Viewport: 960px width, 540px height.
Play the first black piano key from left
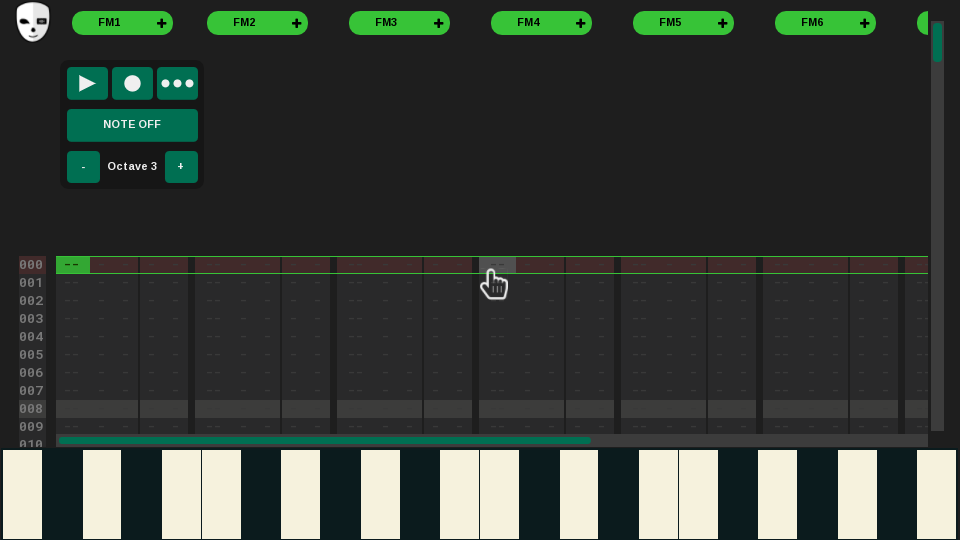tap(62, 495)
